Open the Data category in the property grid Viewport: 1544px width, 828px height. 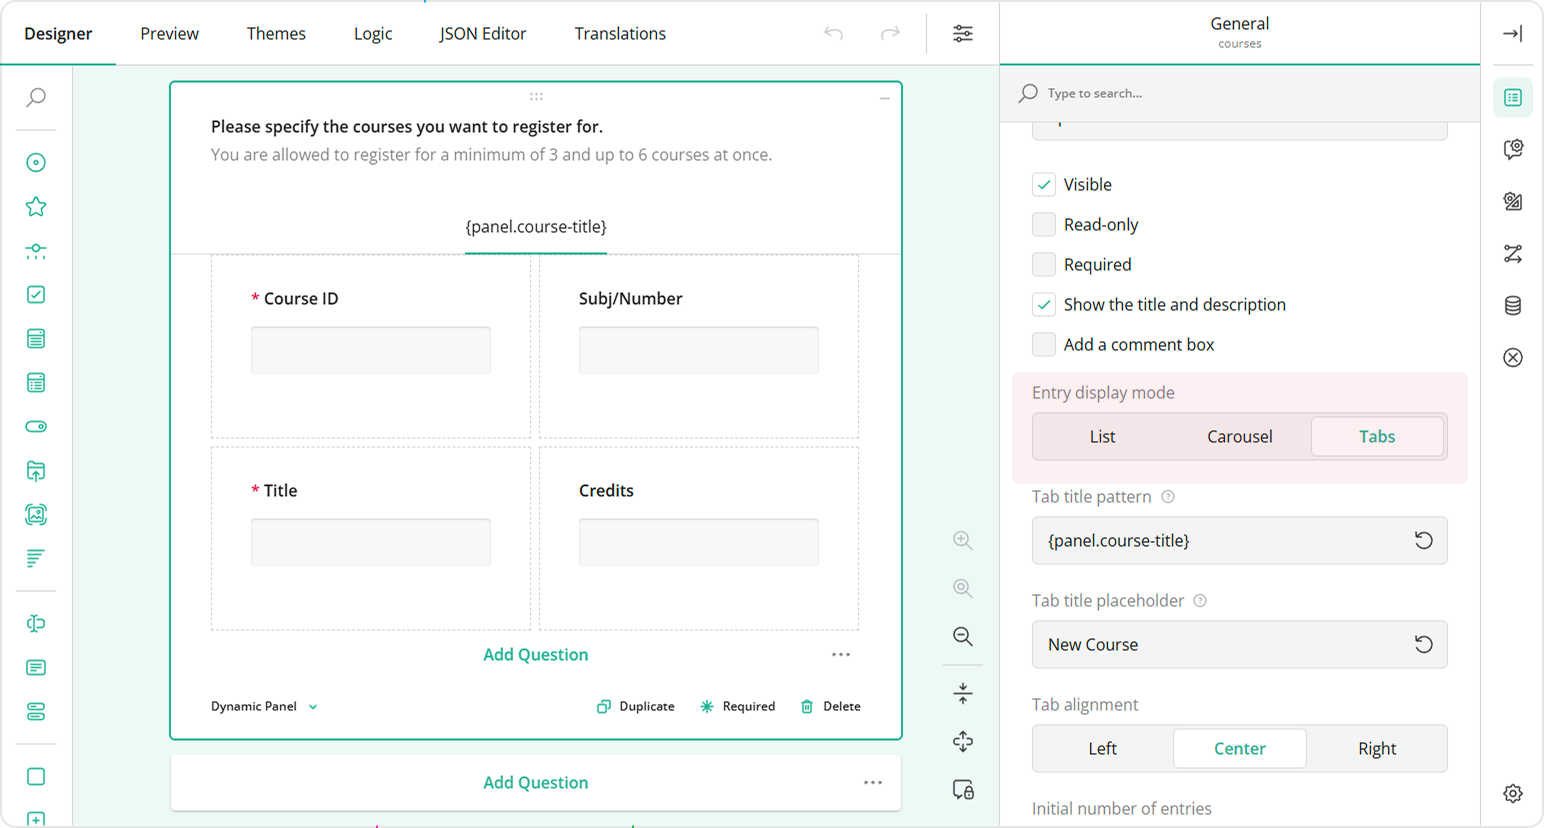[1513, 305]
